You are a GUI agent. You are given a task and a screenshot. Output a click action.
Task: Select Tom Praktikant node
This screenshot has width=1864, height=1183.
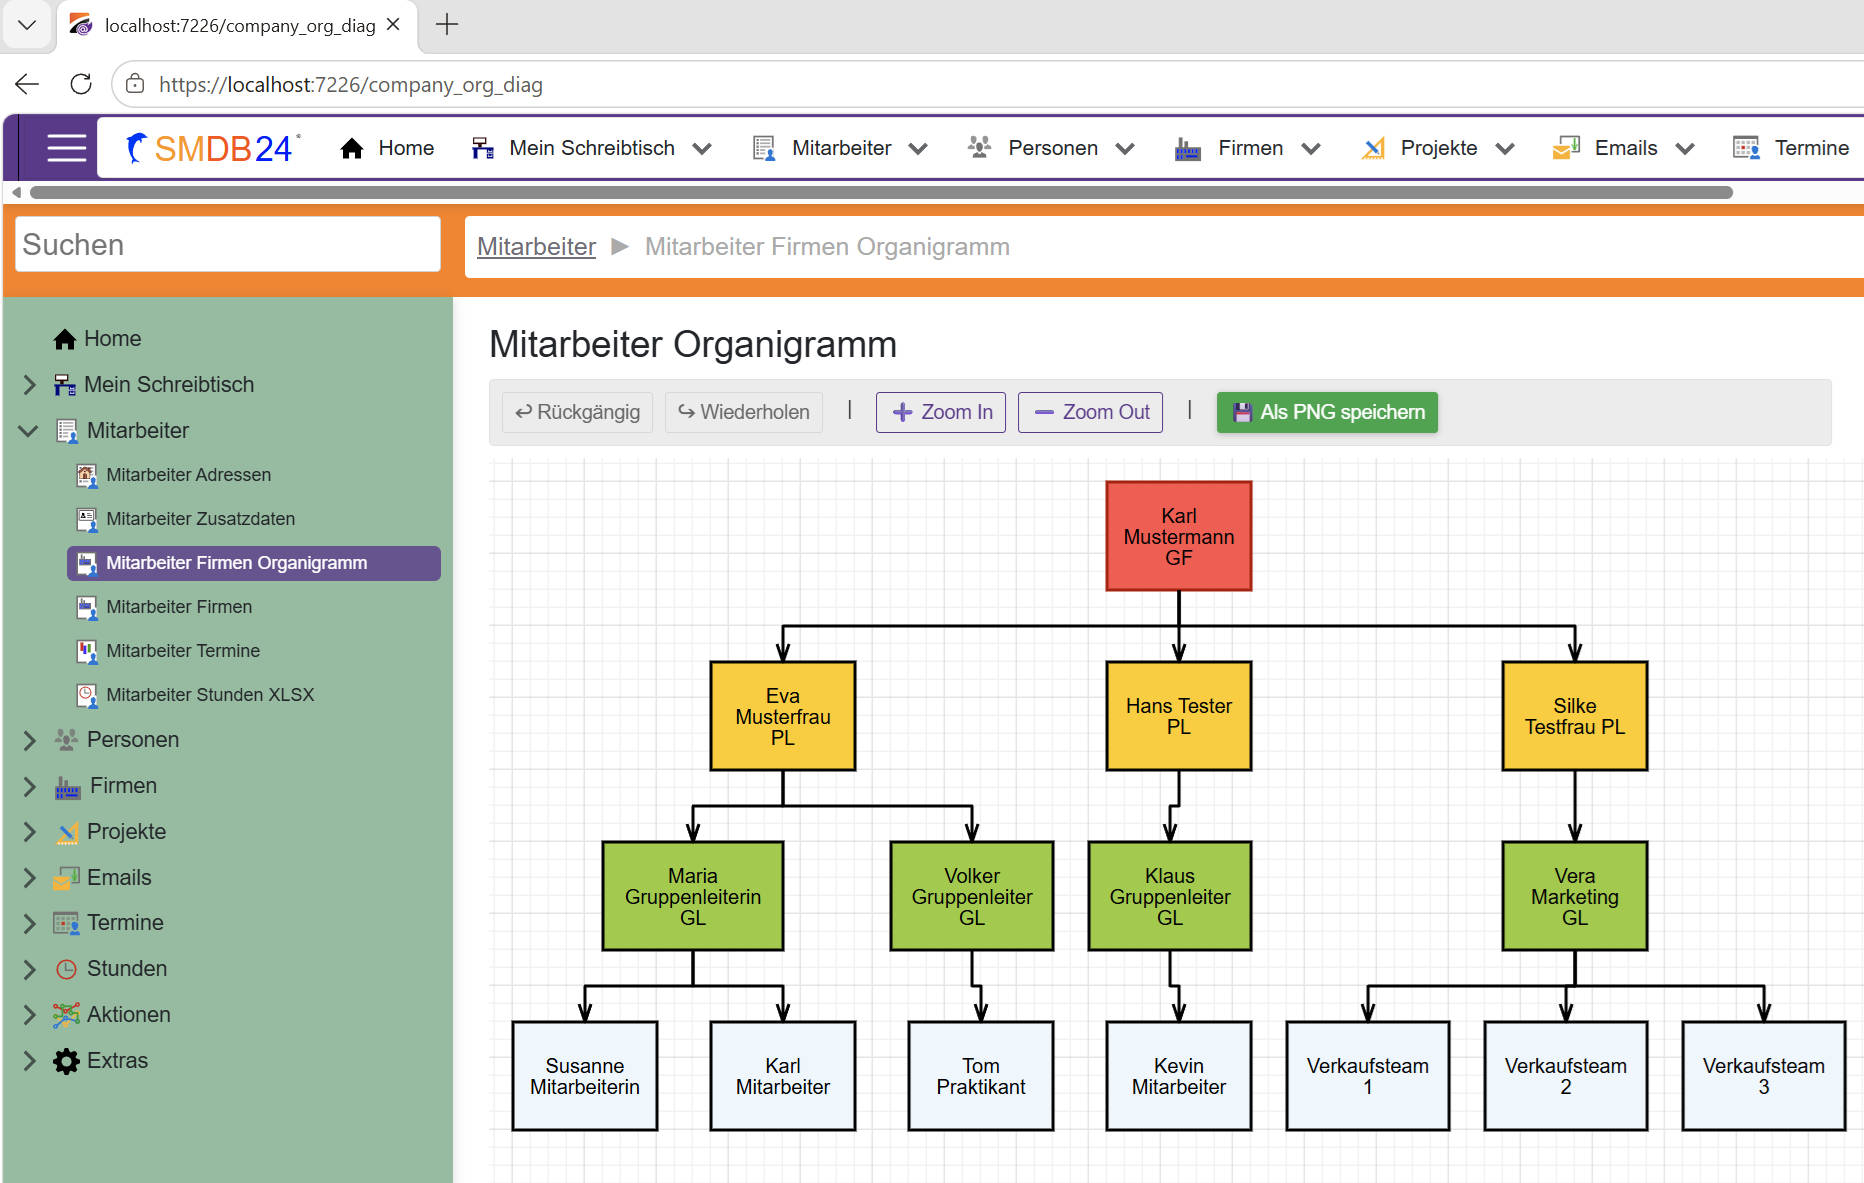(x=981, y=1076)
